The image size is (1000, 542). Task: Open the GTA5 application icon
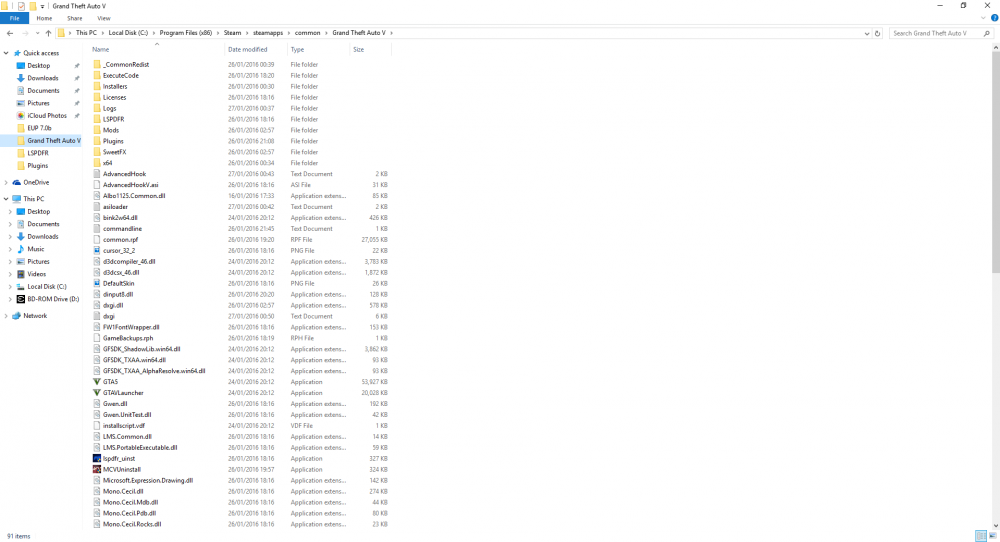point(97,382)
